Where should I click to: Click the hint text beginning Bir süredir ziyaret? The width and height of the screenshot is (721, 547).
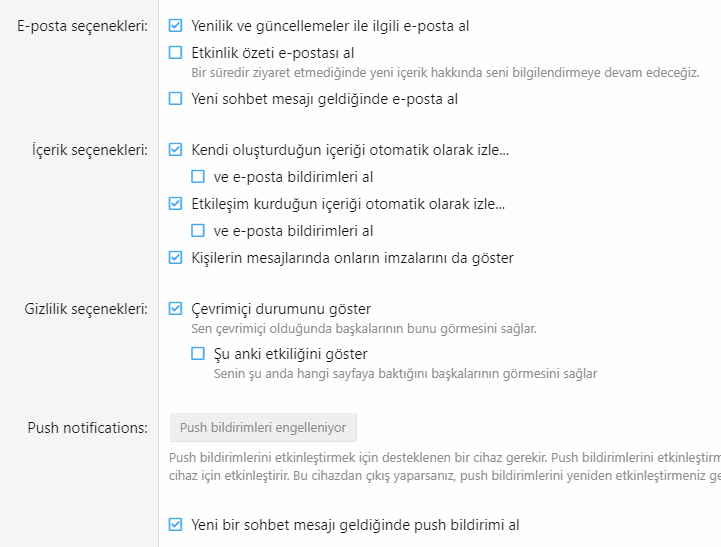(x=445, y=72)
